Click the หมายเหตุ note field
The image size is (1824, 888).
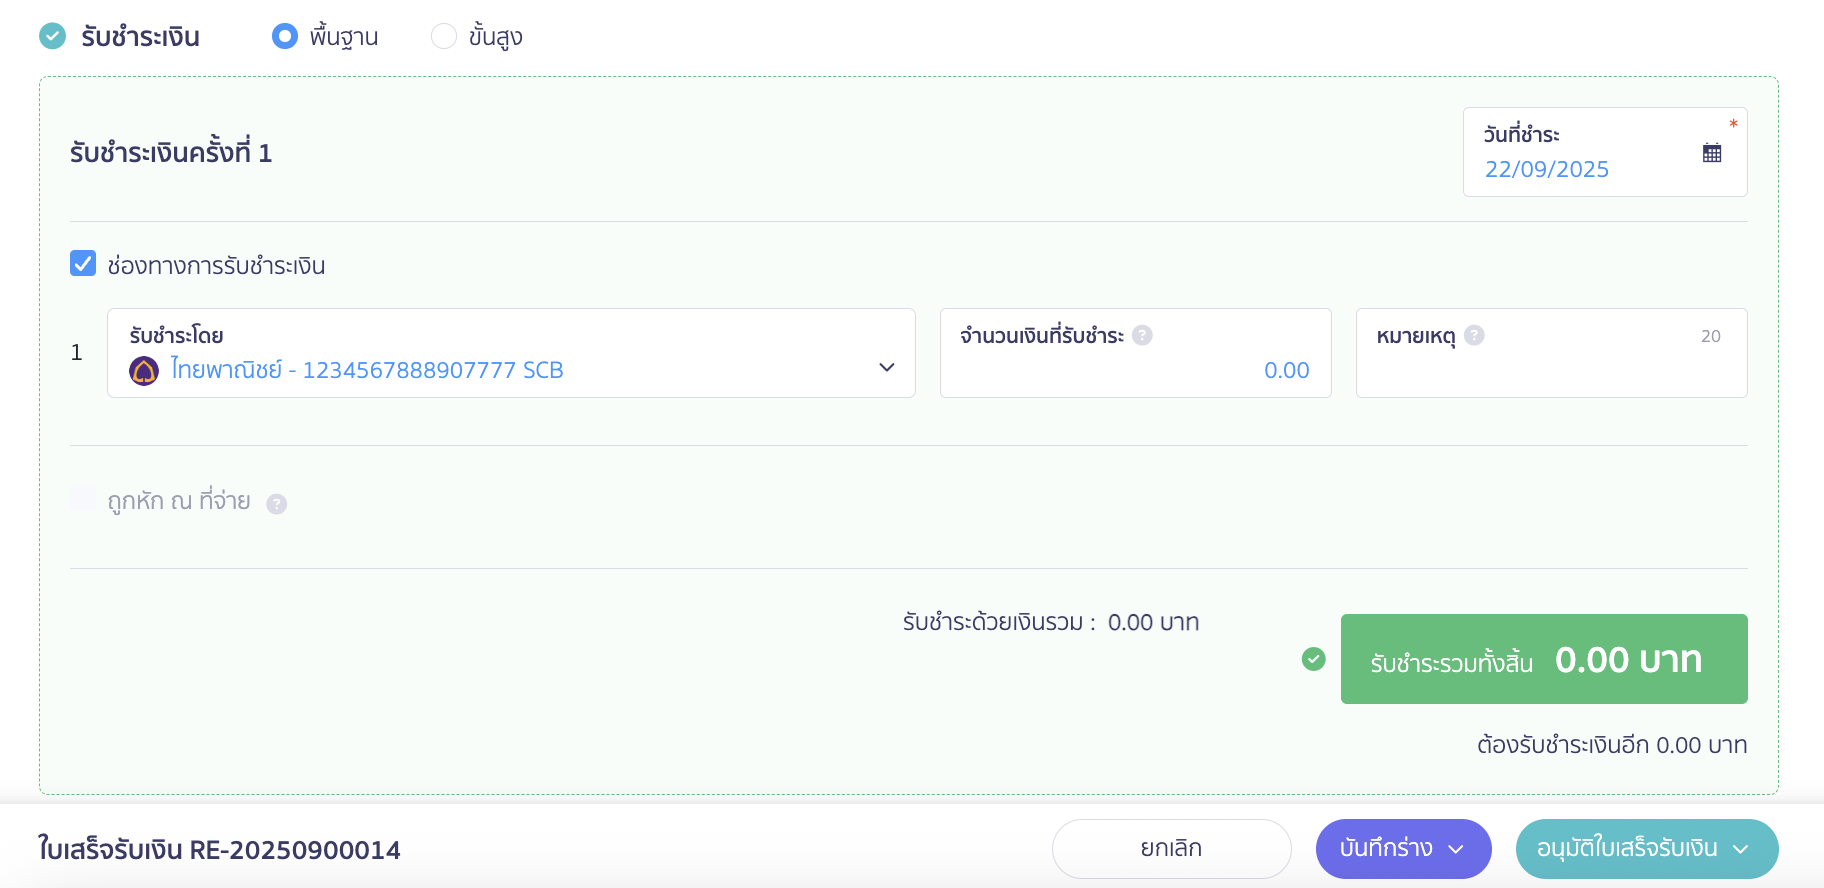(1550, 370)
